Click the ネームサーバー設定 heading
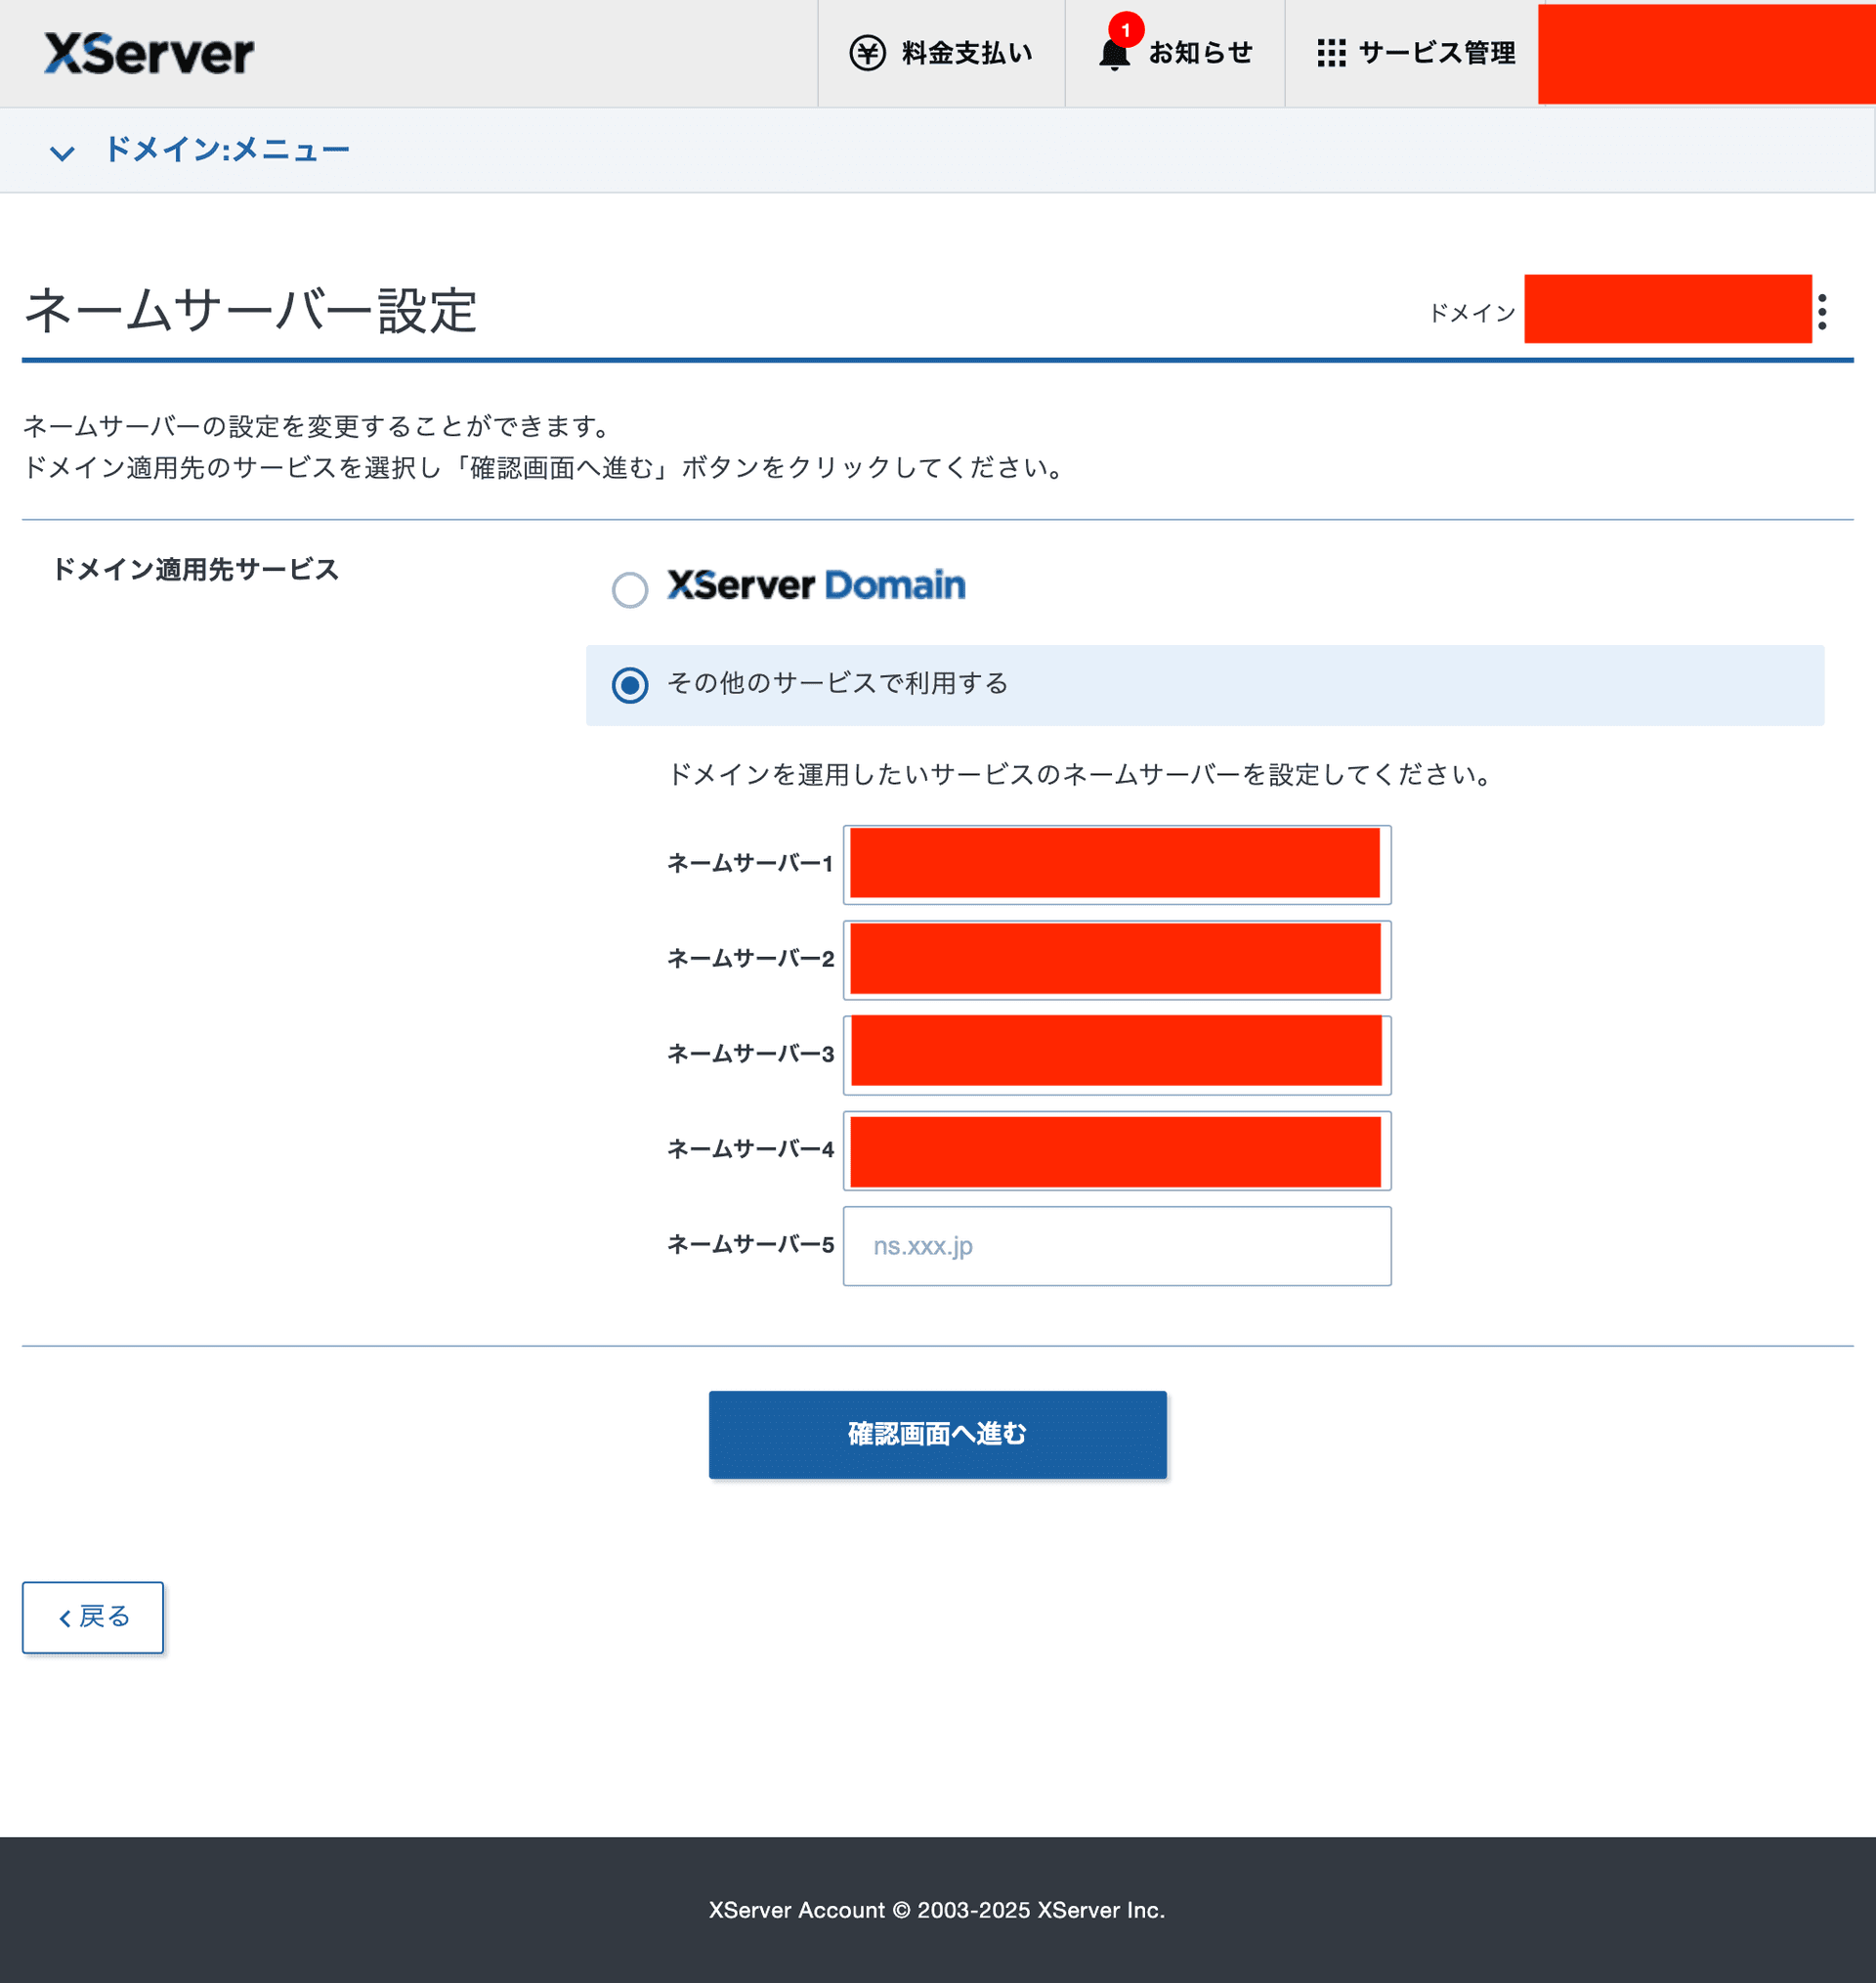 click(x=250, y=310)
